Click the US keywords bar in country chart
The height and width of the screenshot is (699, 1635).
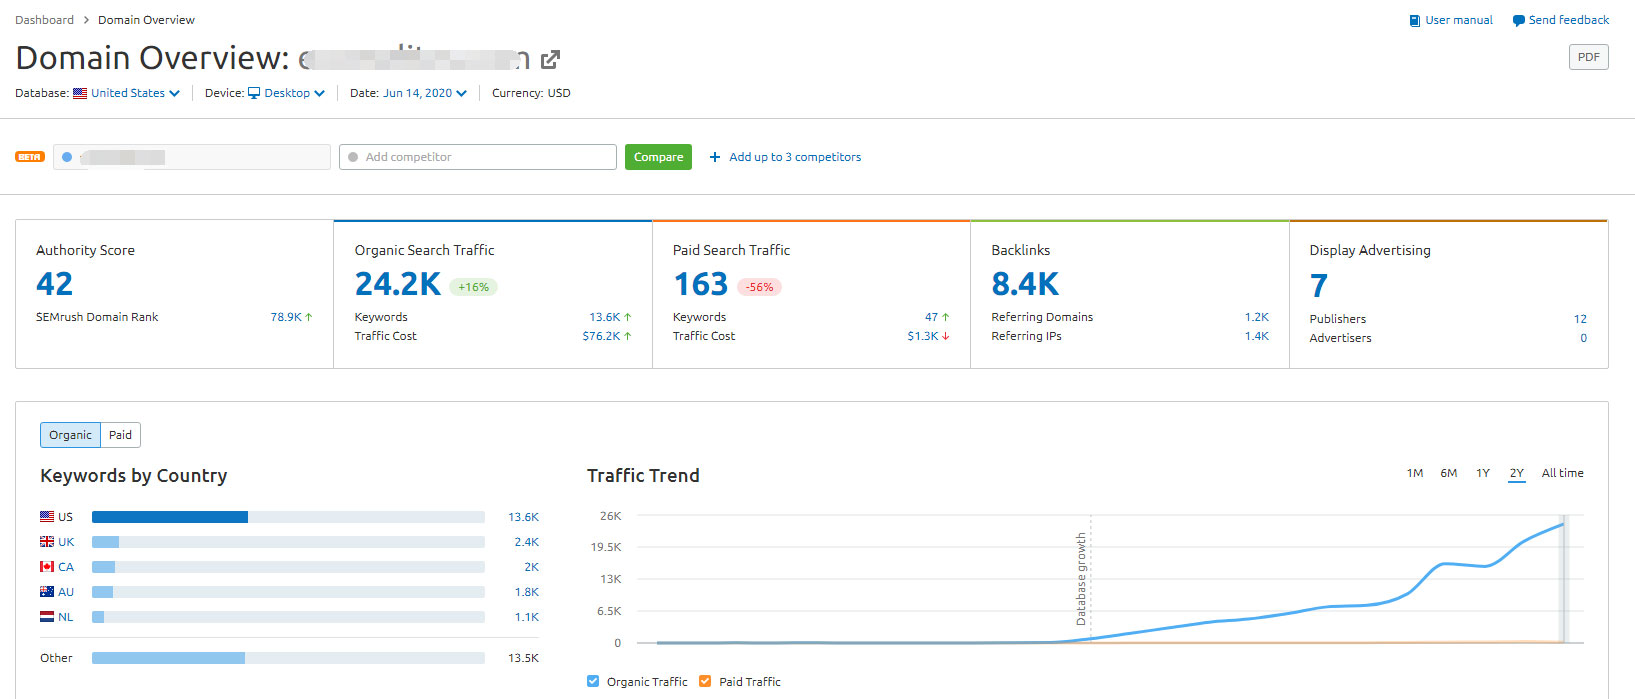point(170,517)
